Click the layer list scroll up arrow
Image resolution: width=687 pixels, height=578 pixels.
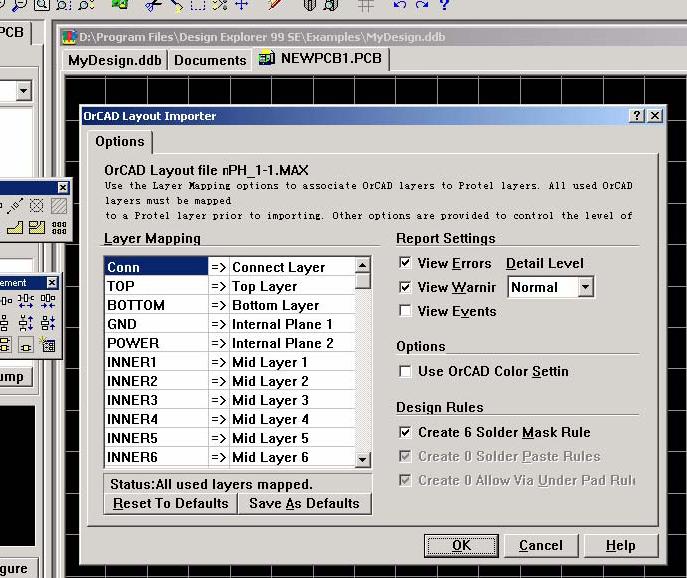point(362,265)
